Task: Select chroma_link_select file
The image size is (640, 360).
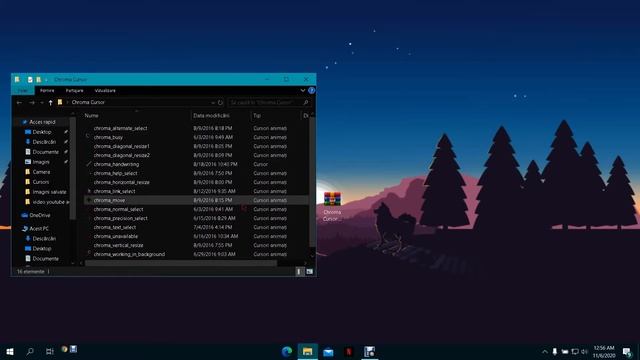Action: click(114, 191)
